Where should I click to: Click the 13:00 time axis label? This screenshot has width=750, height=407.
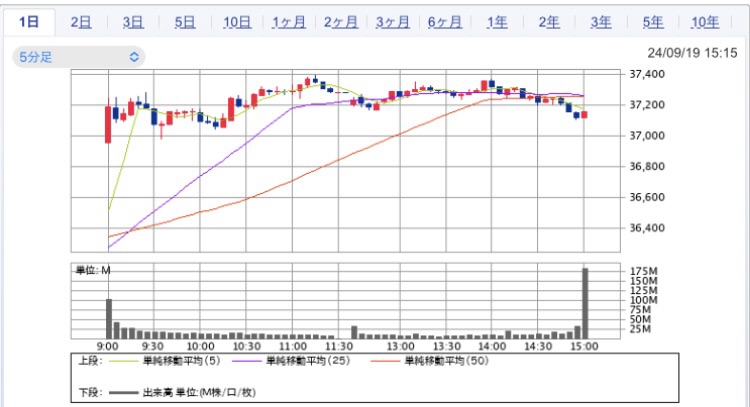point(400,346)
